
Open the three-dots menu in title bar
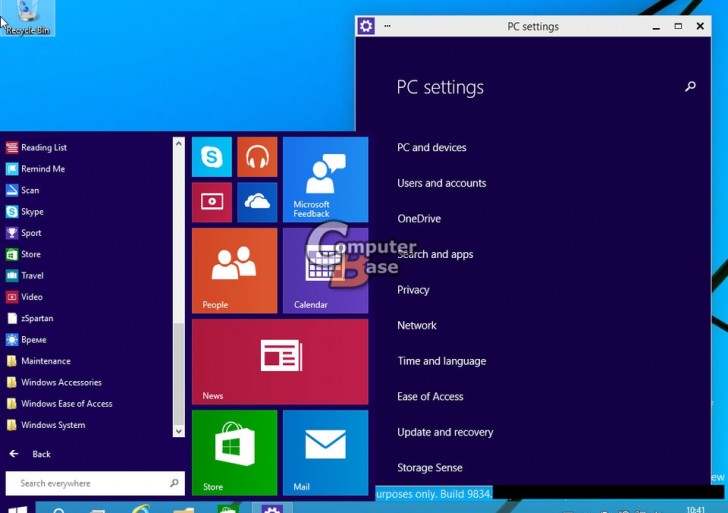[x=387, y=26]
